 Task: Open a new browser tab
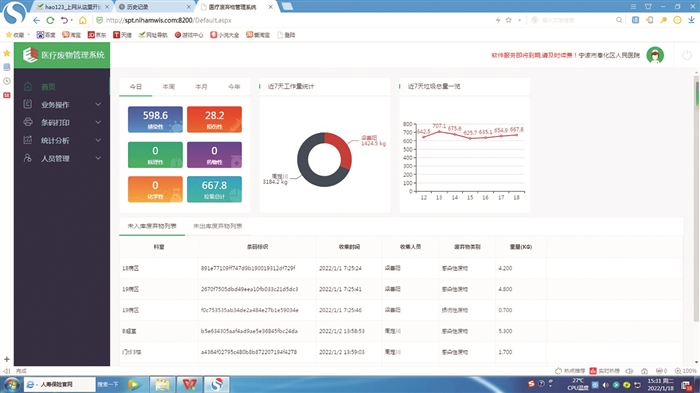pyautogui.click(x=287, y=6)
